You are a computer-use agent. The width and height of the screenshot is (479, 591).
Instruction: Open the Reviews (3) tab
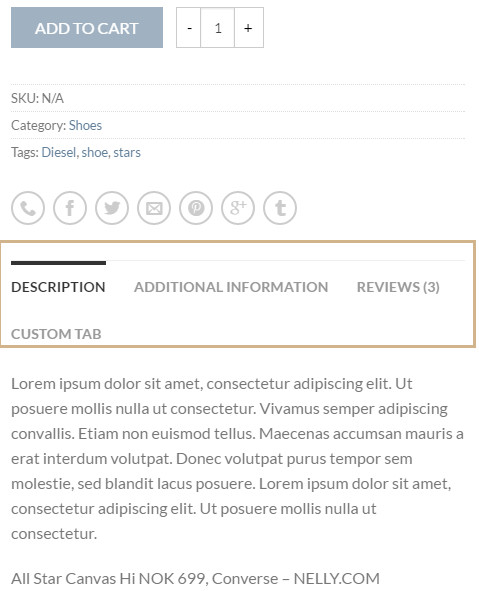click(x=398, y=287)
